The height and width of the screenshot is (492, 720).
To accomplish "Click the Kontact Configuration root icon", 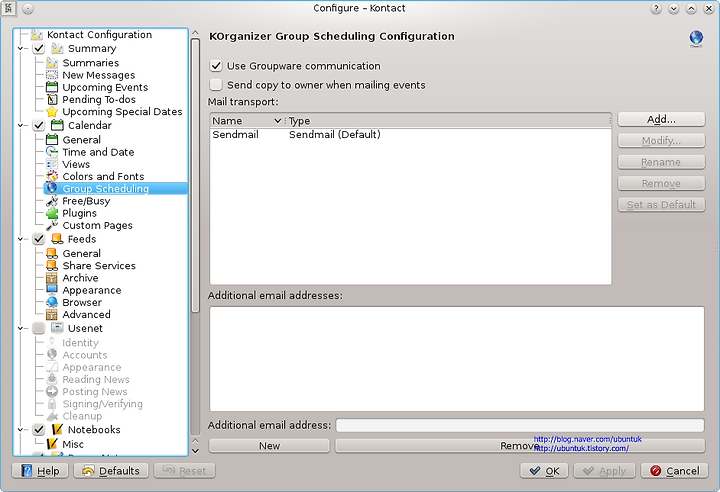I will tap(36, 34).
